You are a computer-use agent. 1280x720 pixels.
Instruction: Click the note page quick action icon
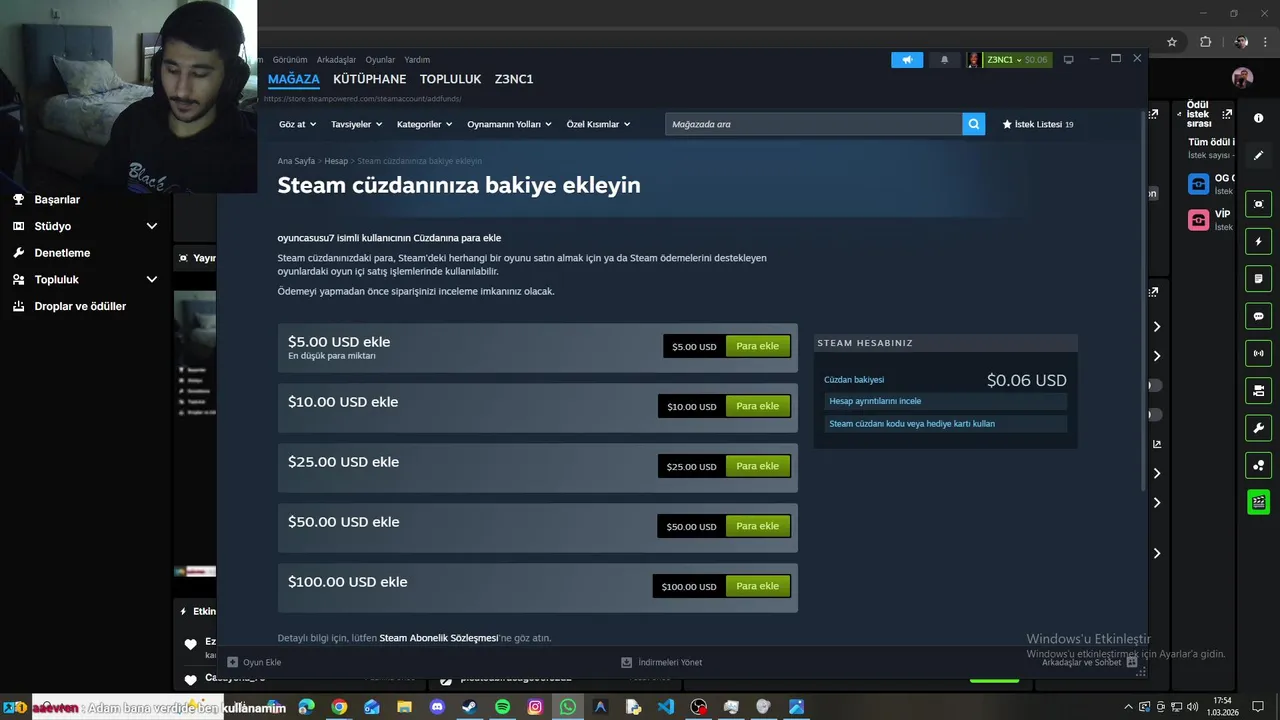[x=1258, y=278]
